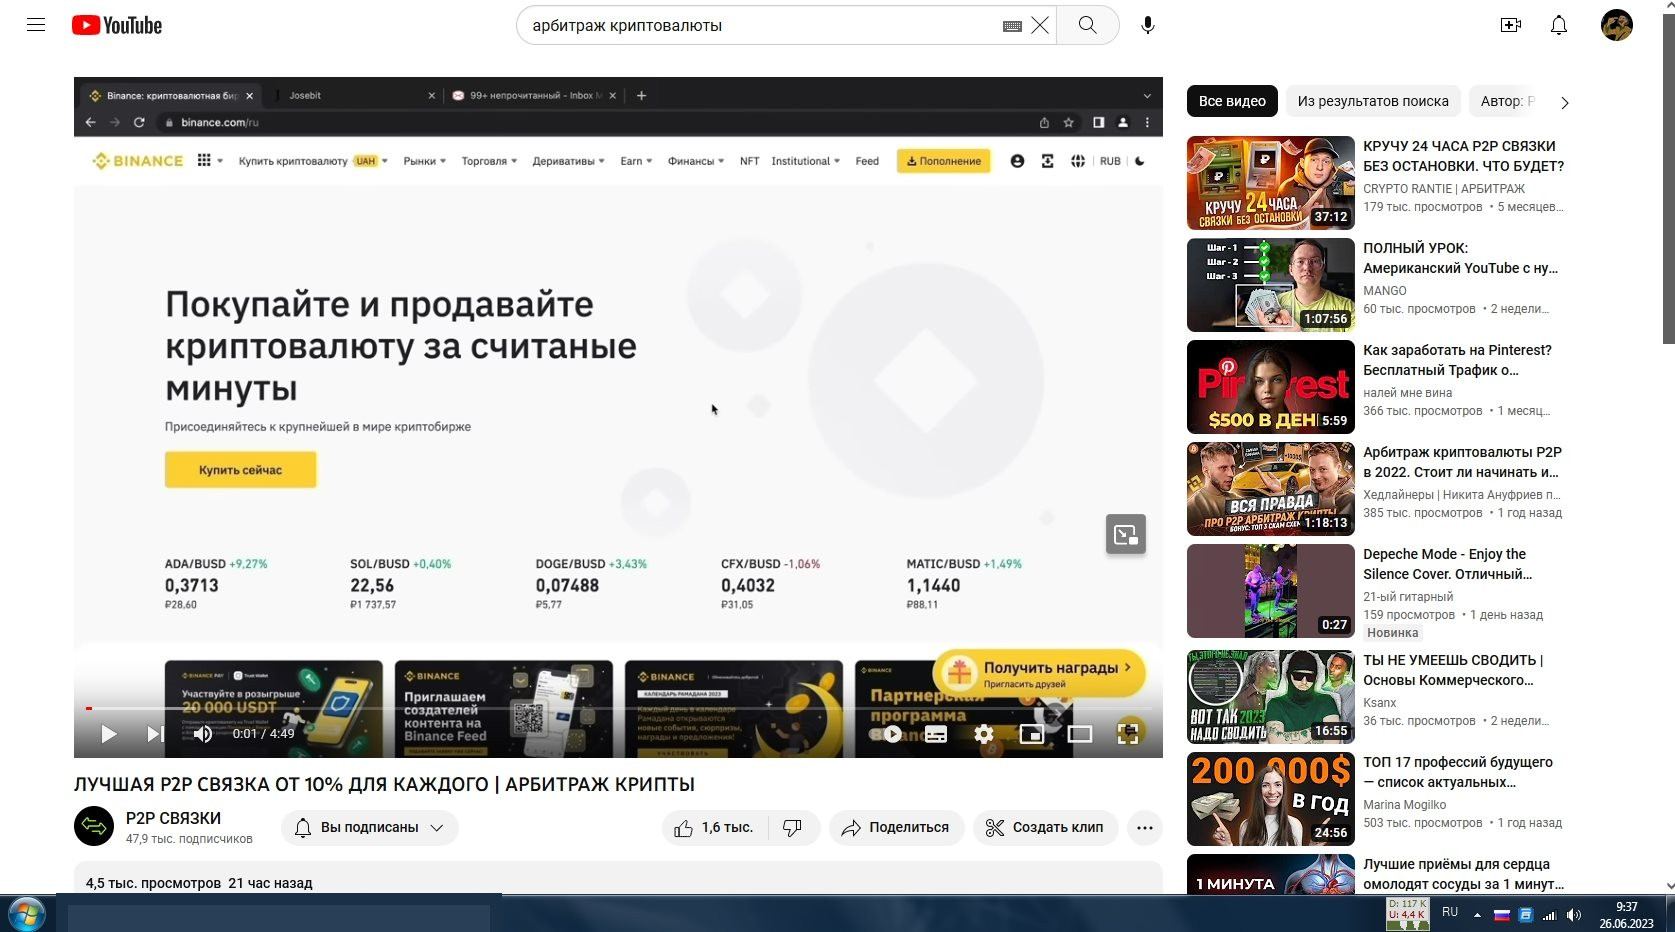Open the Арбитраж криптовалюты P2P в 2022 title
The image size is (1675, 932).
[x=1462, y=462]
